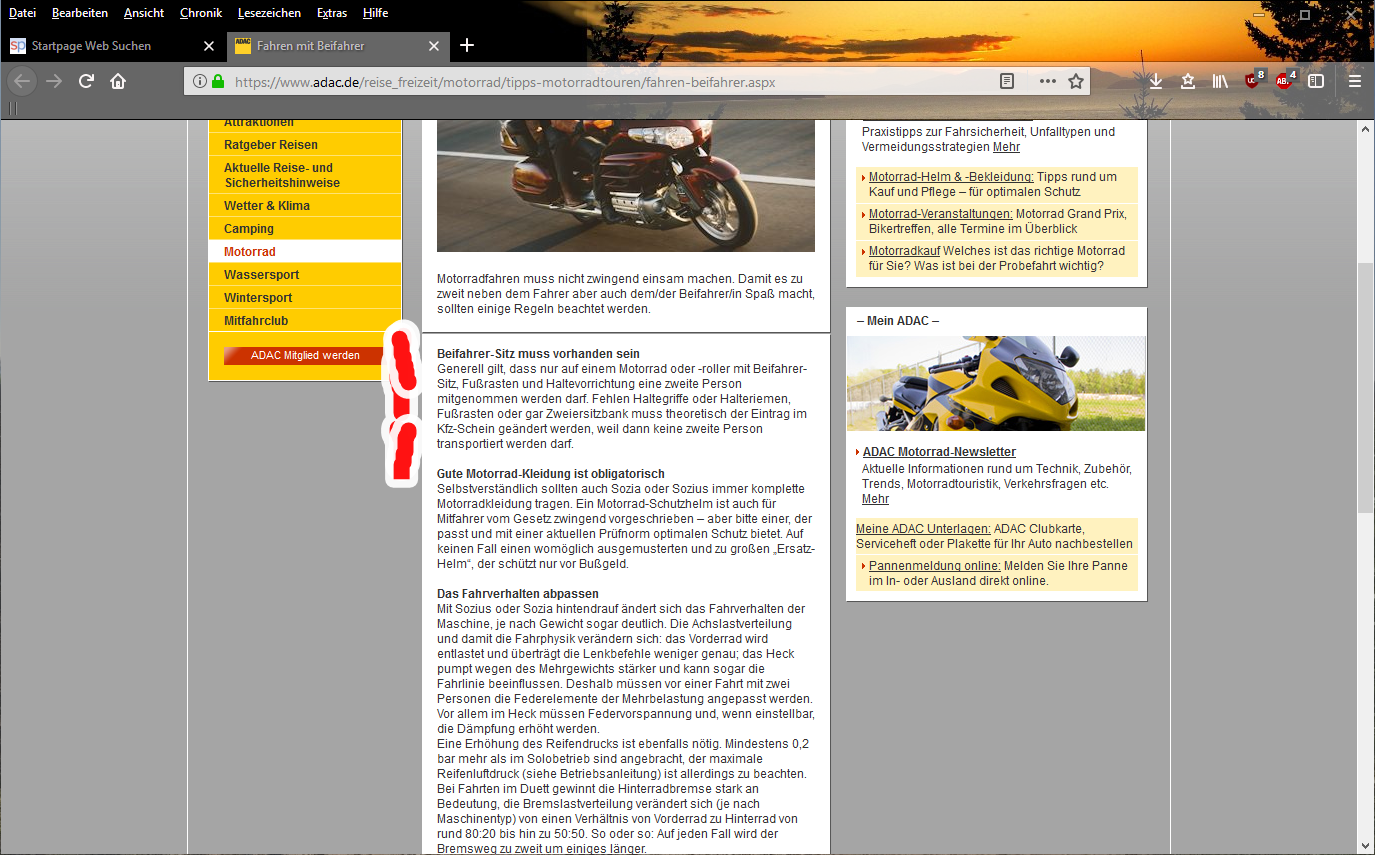Click the yellow motorcycle image under Mein ADAC
This screenshot has height=855, width=1375.
[996, 383]
